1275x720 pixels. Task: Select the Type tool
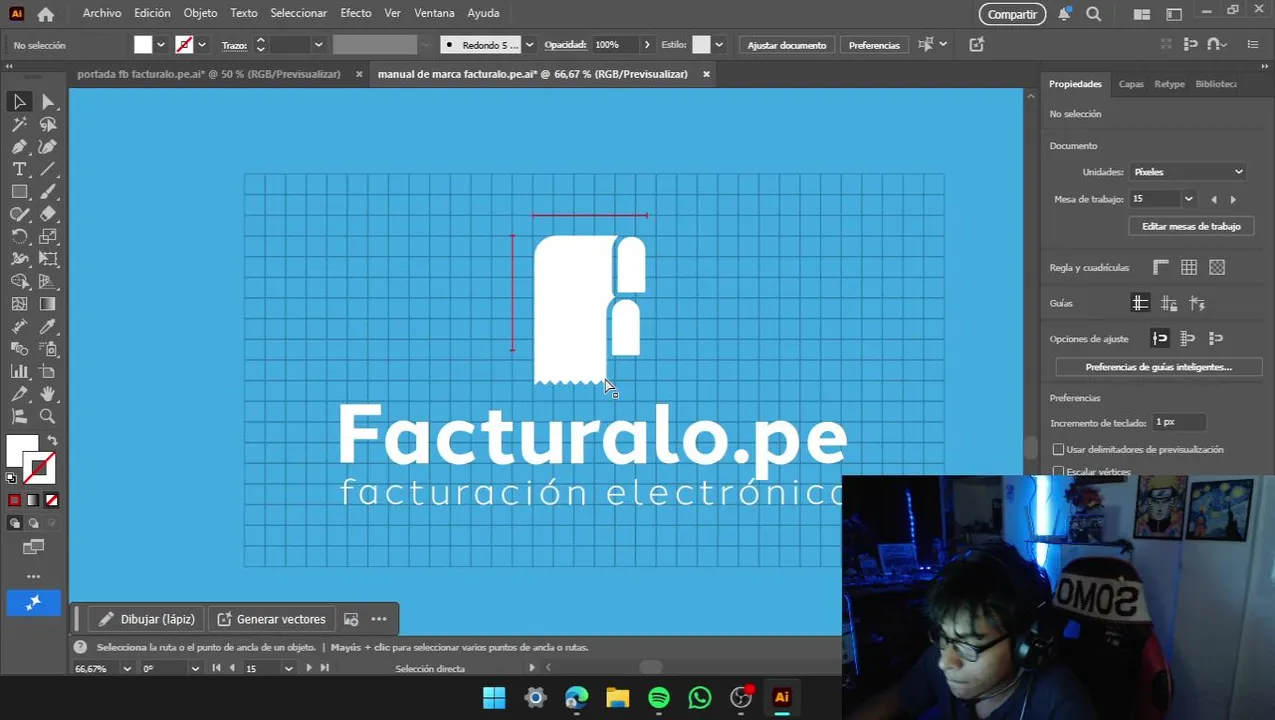pyautogui.click(x=19, y=169)
